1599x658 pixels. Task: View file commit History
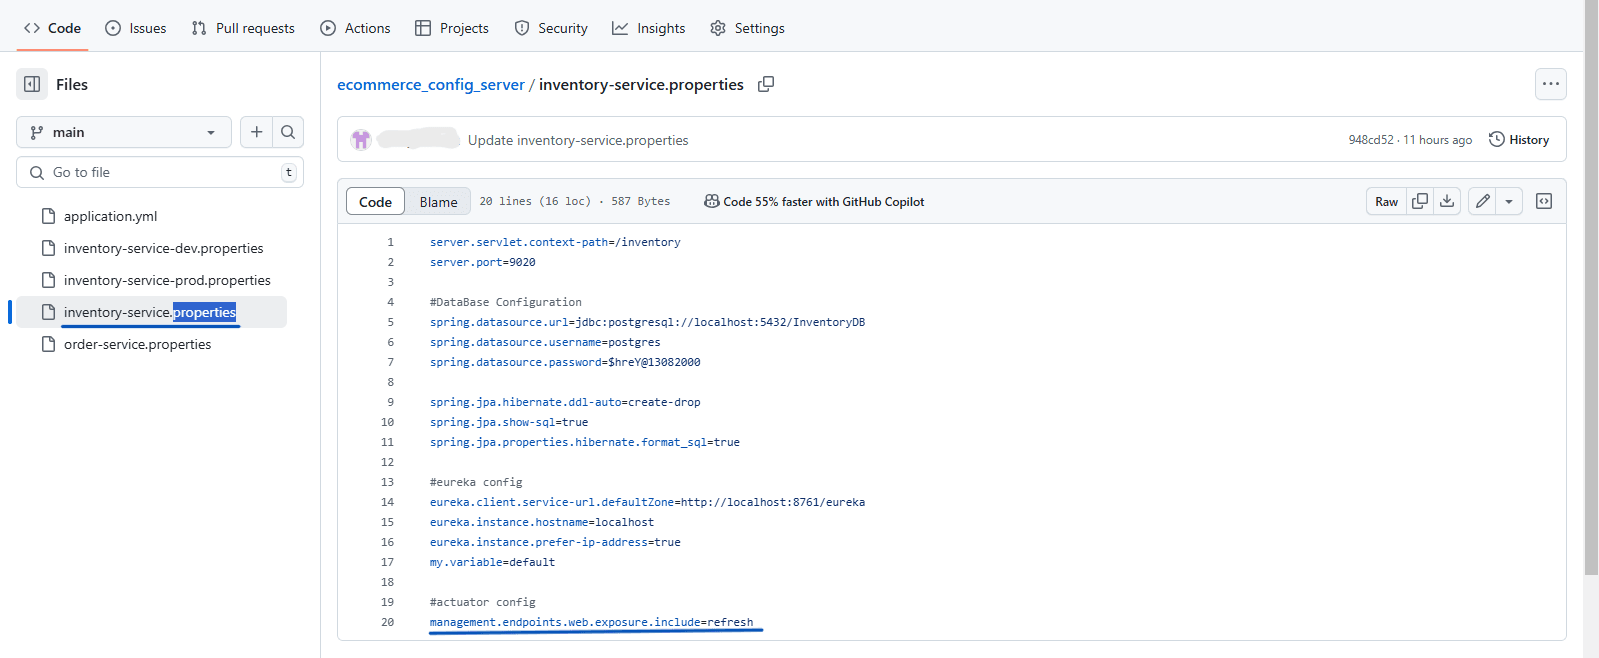(1519, 140)
